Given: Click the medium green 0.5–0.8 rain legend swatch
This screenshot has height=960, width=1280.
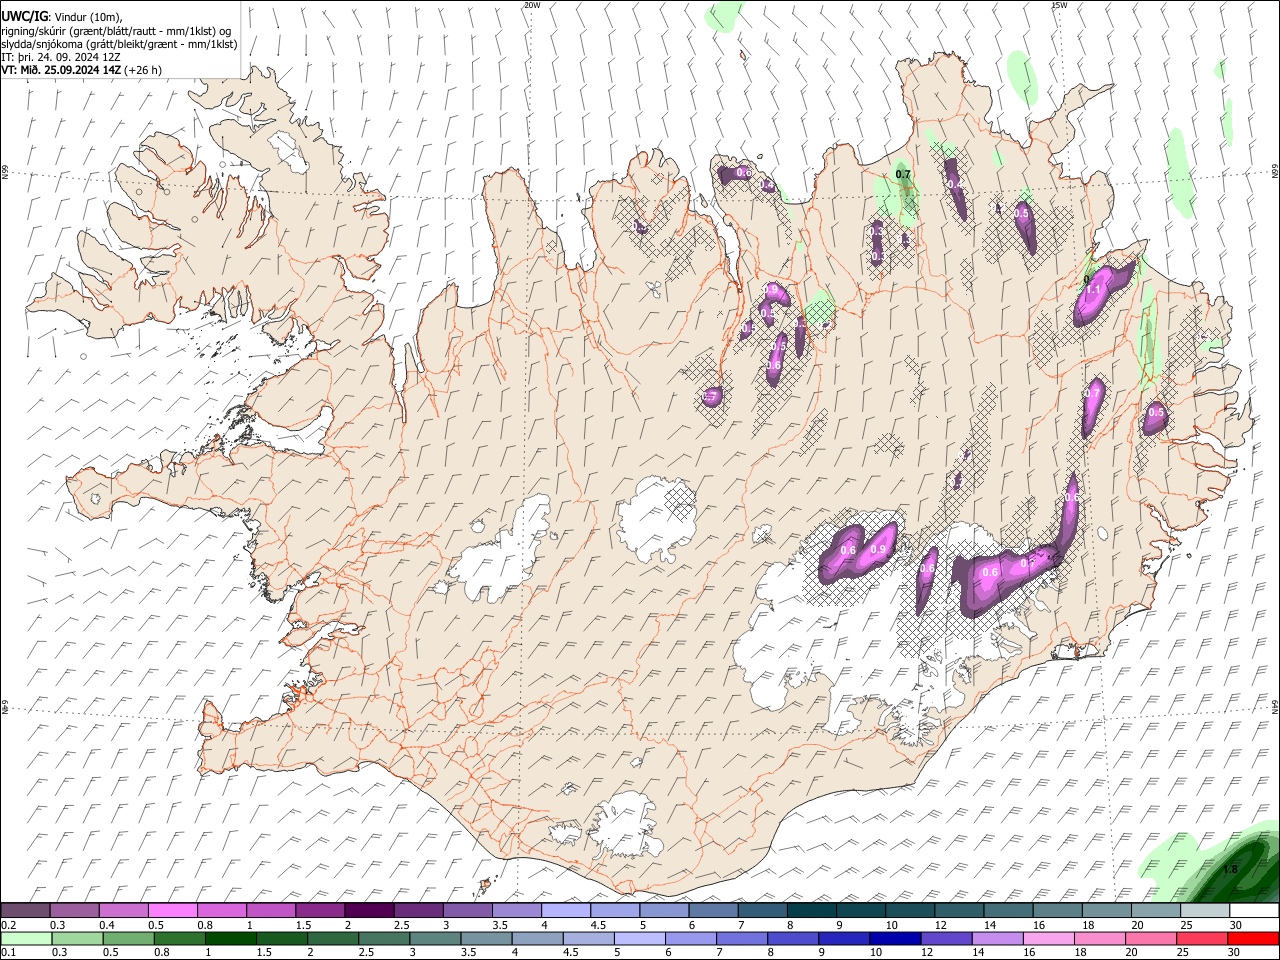Looking at the screenshot, I should tap(128, 938).
